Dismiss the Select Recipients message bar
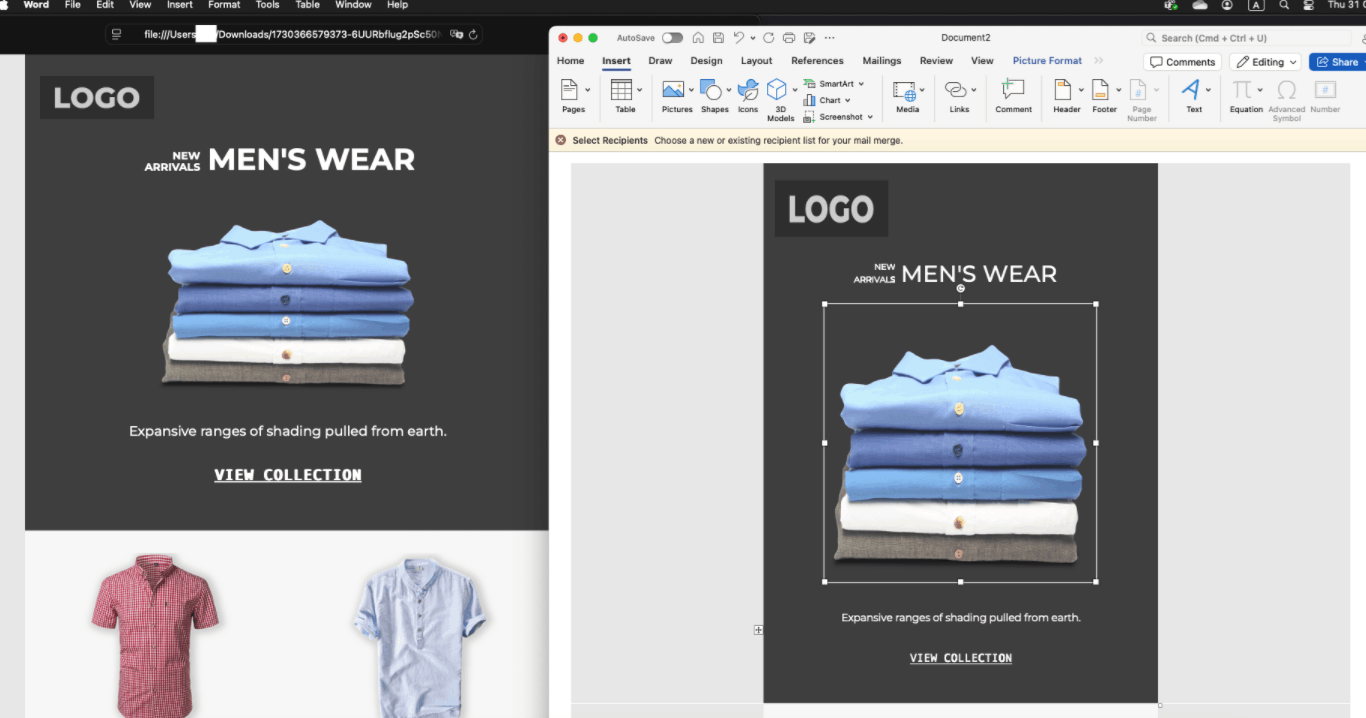The height and width of the screenshot is (718, 1366). [x=561, y=140]
